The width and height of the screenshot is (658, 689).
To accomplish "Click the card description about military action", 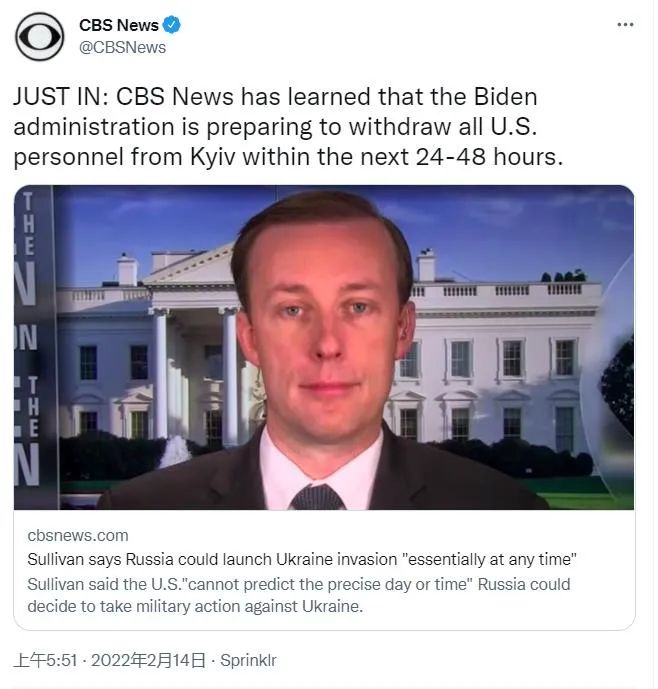I will click(x=298, y=595).
